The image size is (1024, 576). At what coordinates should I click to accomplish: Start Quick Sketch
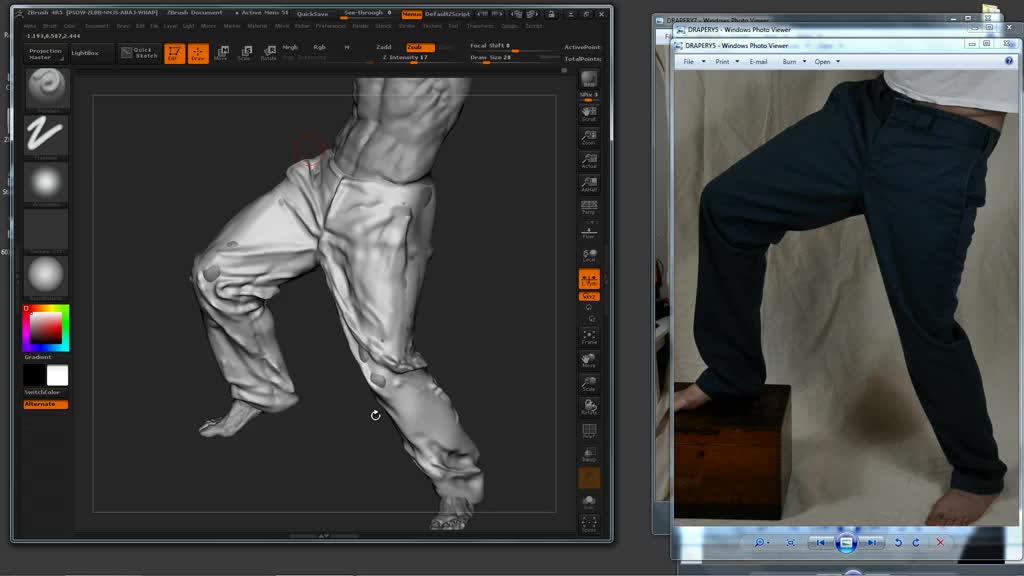(x=139, y=53)
